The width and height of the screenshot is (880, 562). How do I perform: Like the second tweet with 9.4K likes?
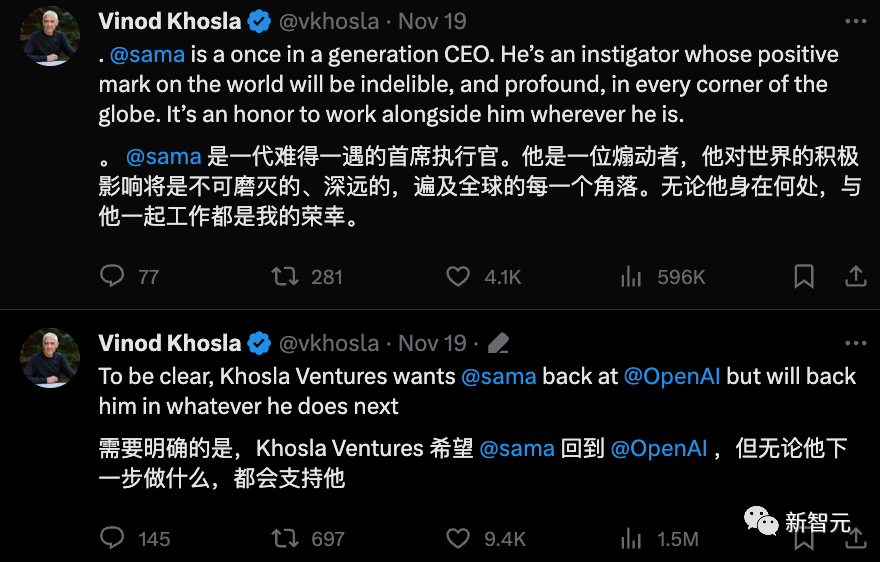(x=458, y=538)
